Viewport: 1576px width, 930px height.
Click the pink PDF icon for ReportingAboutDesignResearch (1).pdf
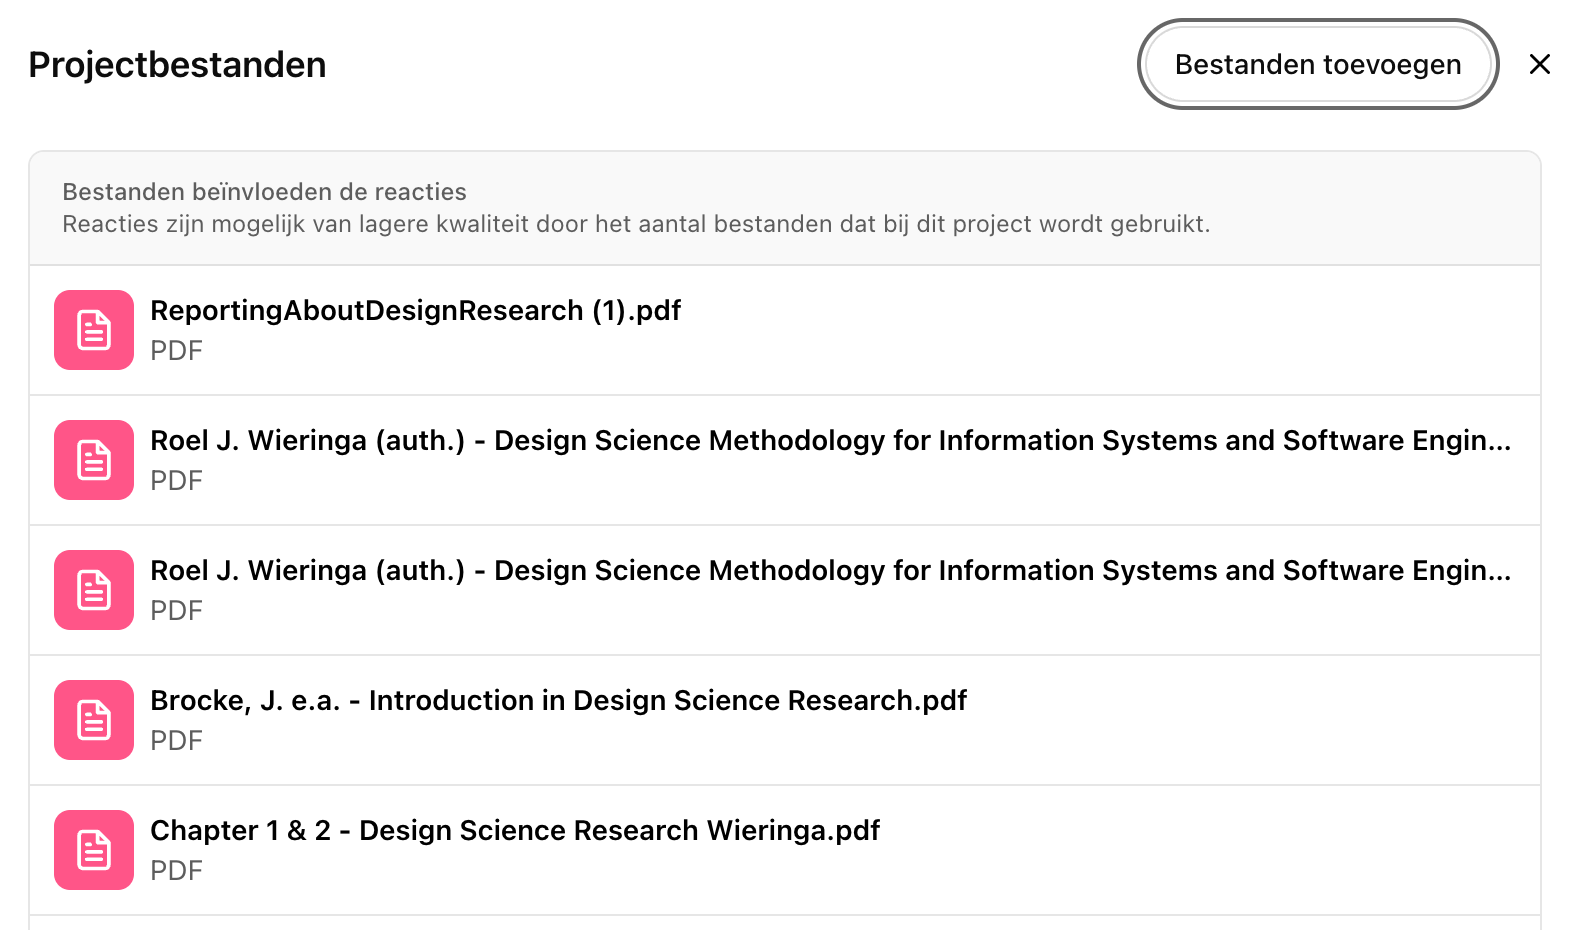click(93, 330)
